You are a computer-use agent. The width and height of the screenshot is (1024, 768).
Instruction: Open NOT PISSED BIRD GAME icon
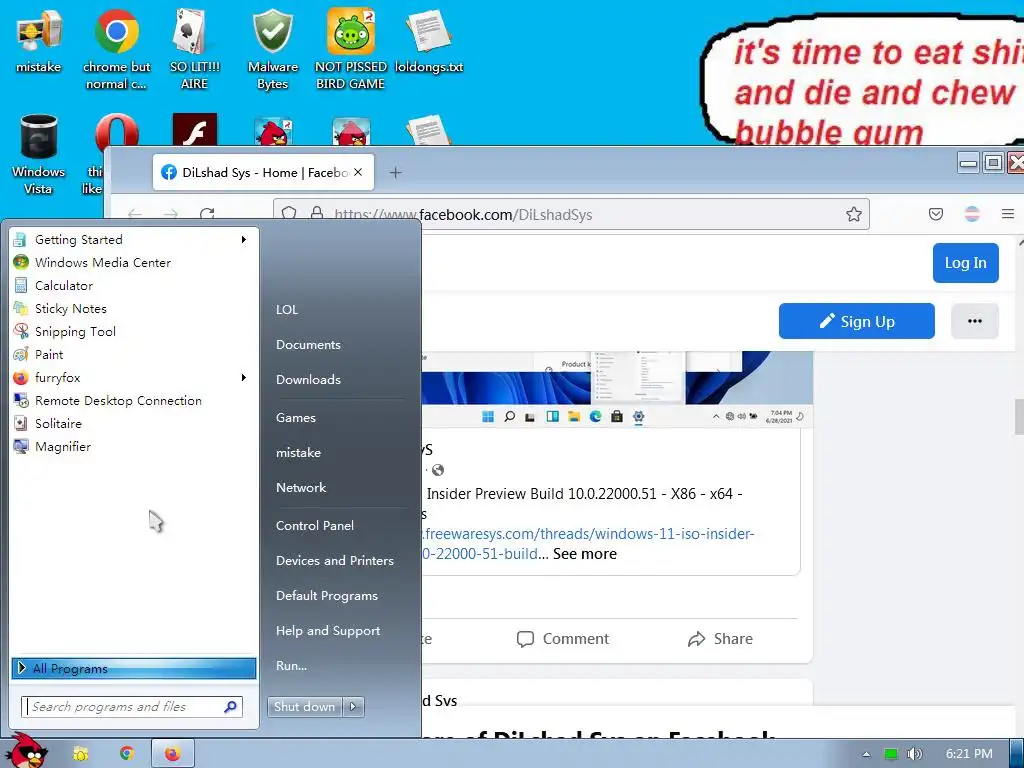[x=351, y=49]
